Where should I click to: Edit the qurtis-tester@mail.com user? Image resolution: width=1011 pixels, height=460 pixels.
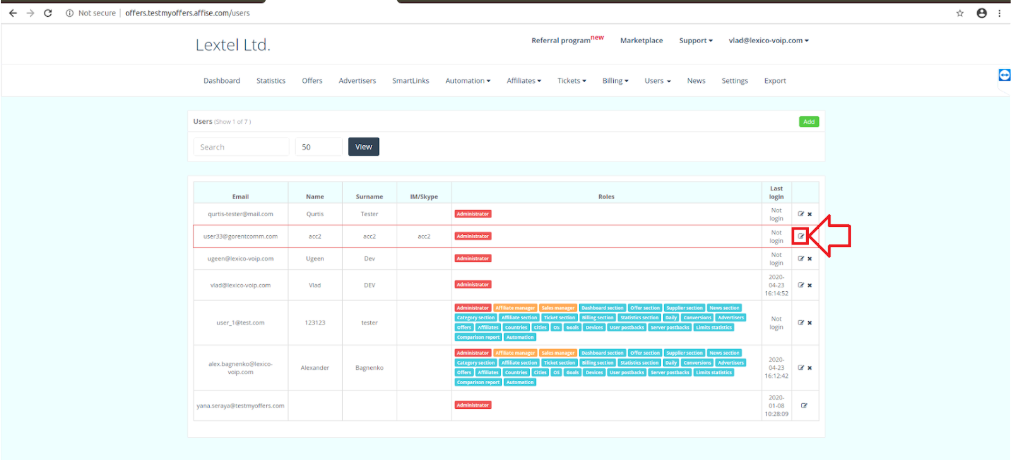coord(801,214)
